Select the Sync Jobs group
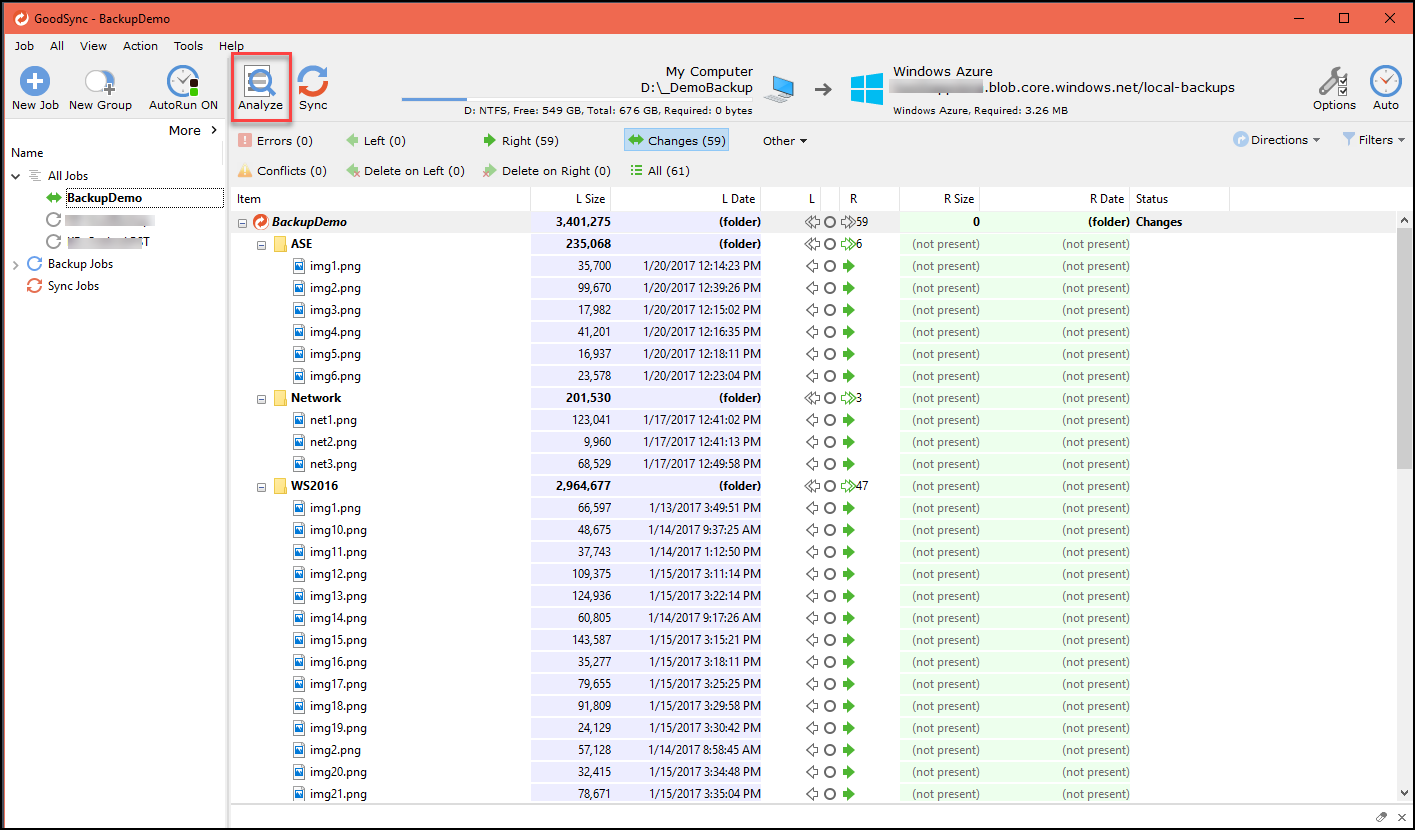1415x830 pixels. (73, 286)
